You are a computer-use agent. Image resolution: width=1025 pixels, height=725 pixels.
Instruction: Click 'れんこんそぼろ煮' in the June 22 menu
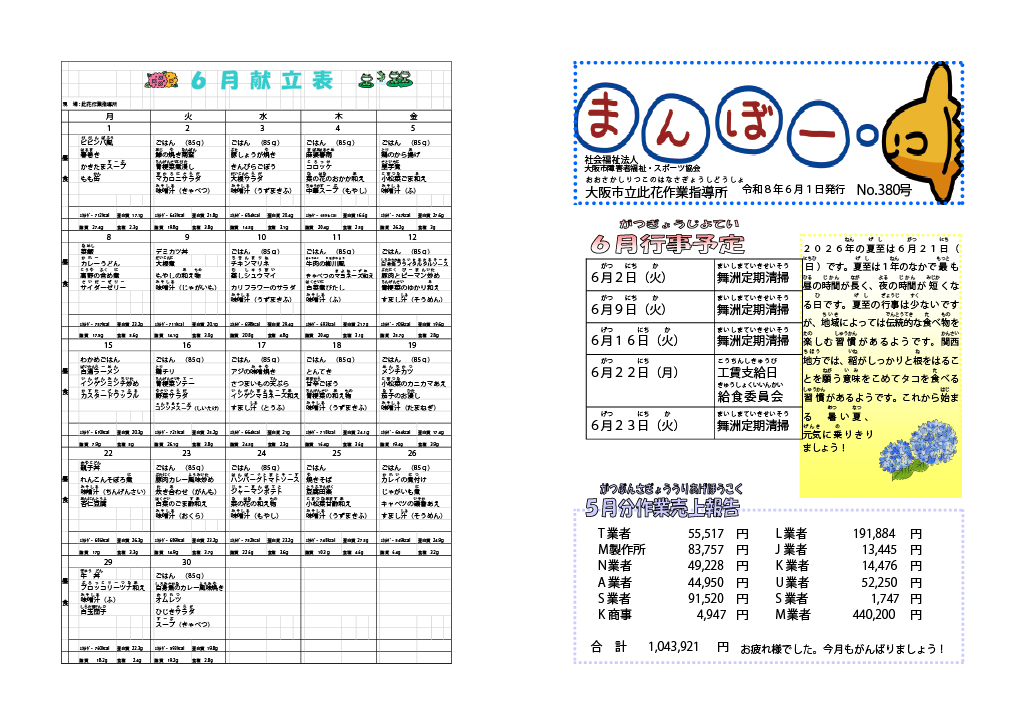pyautogui.click(x=107, y=479)
